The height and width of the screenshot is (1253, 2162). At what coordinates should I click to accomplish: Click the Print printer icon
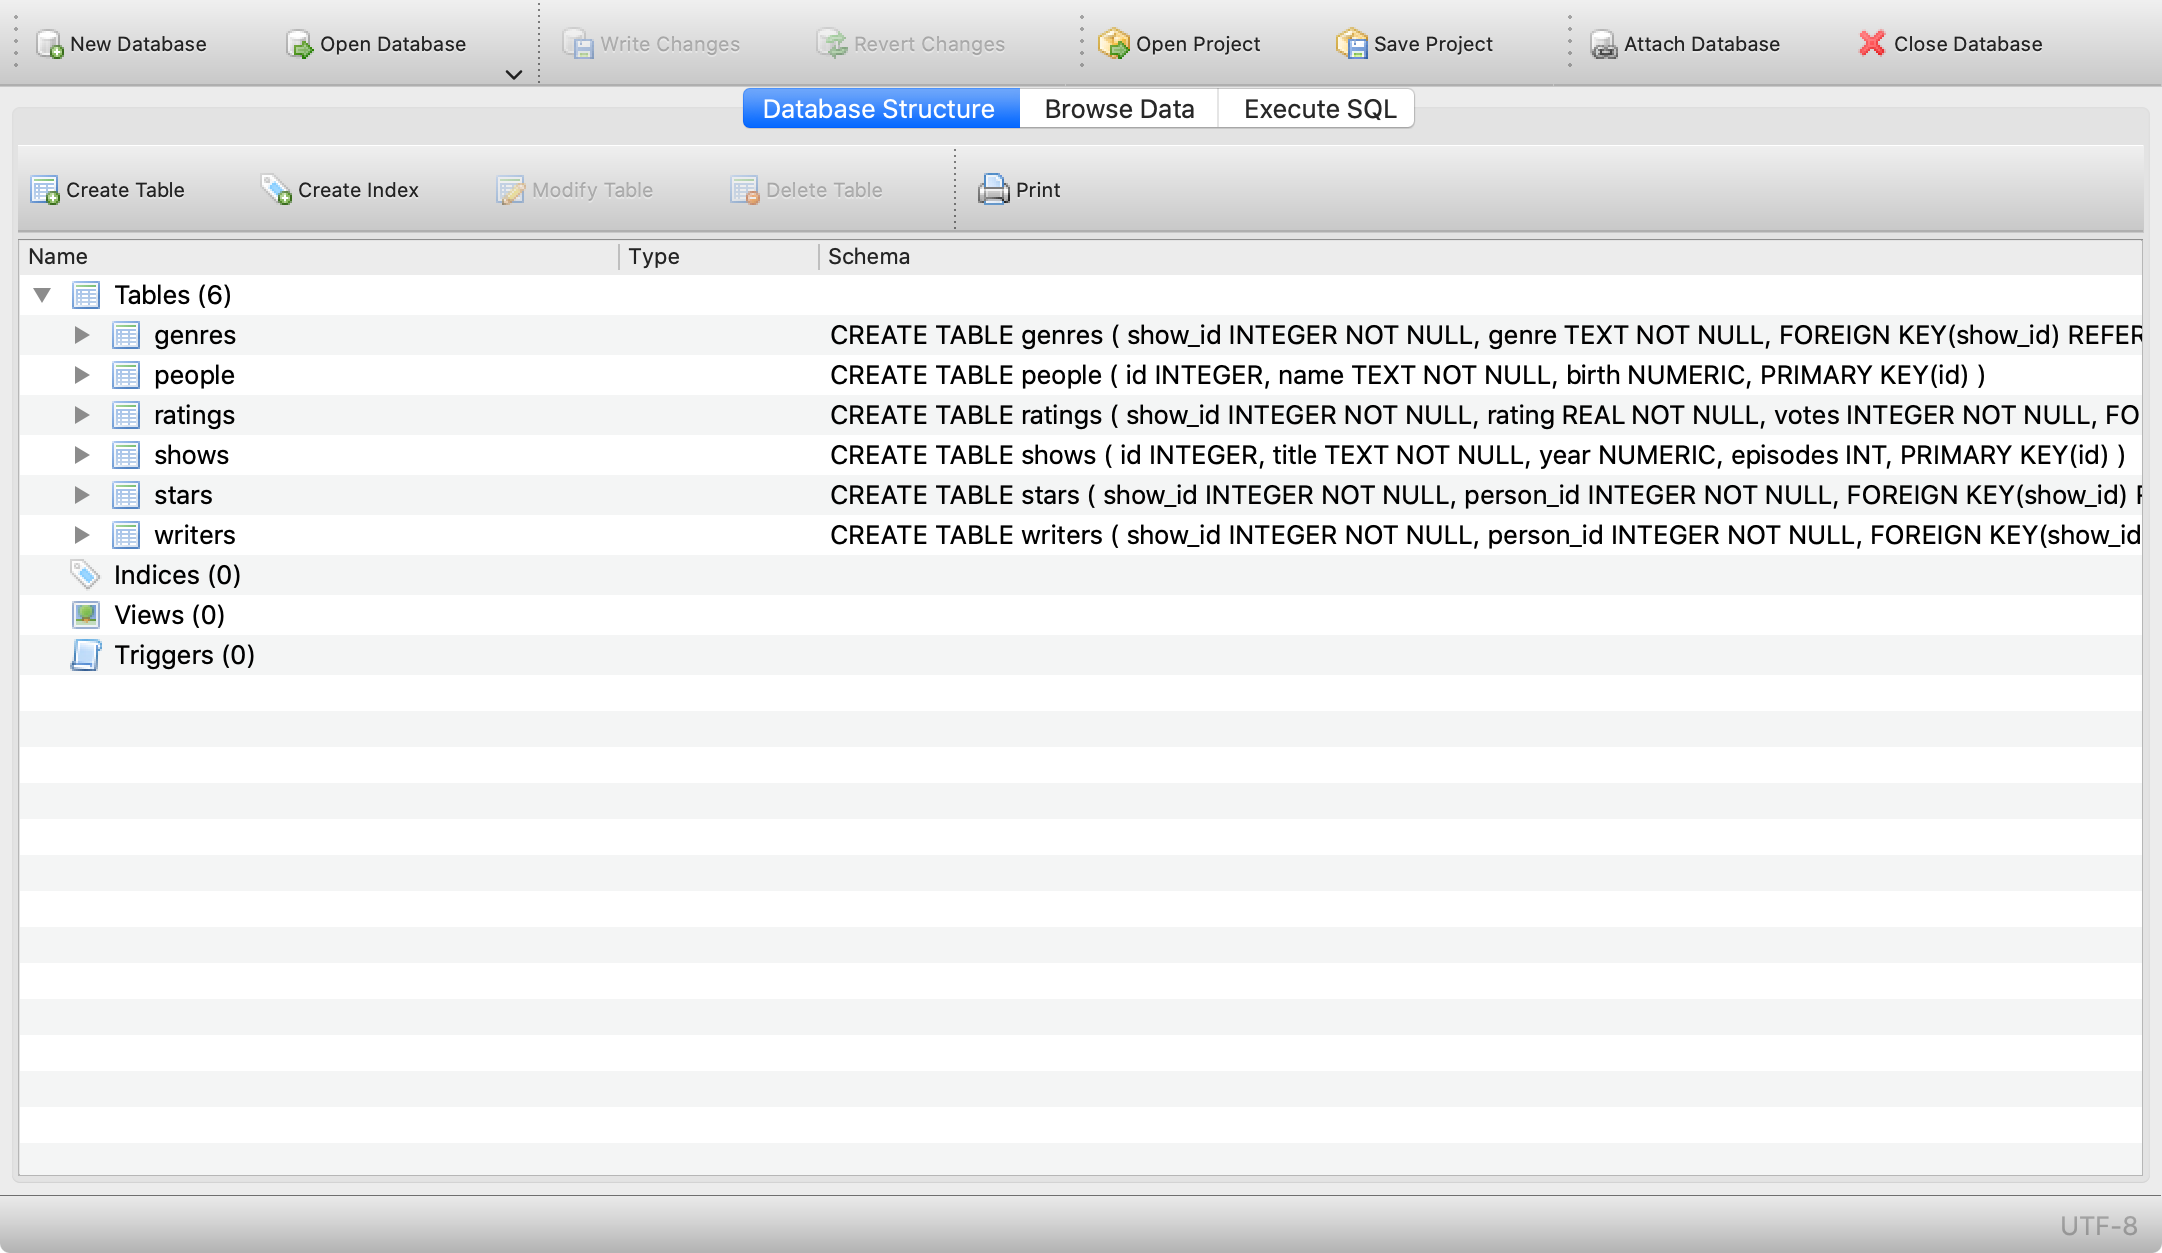tap(993, 190)
